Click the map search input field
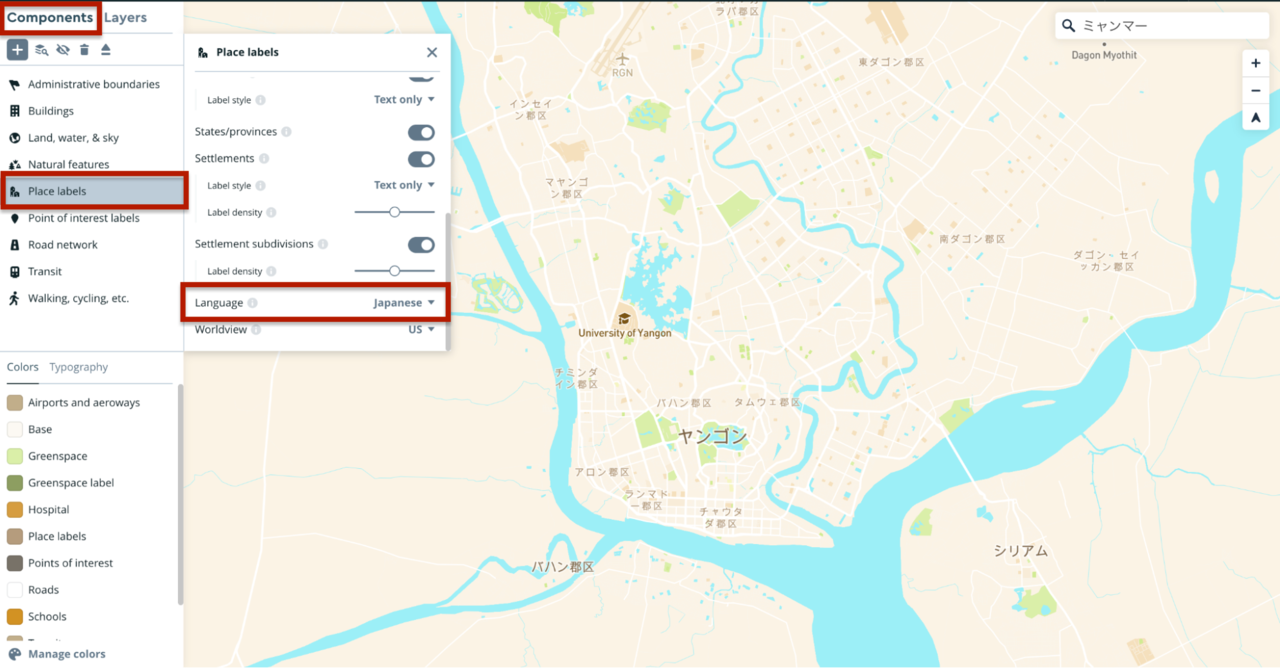This screenshot has width=1280, height=668. (x=1161, y=26)
